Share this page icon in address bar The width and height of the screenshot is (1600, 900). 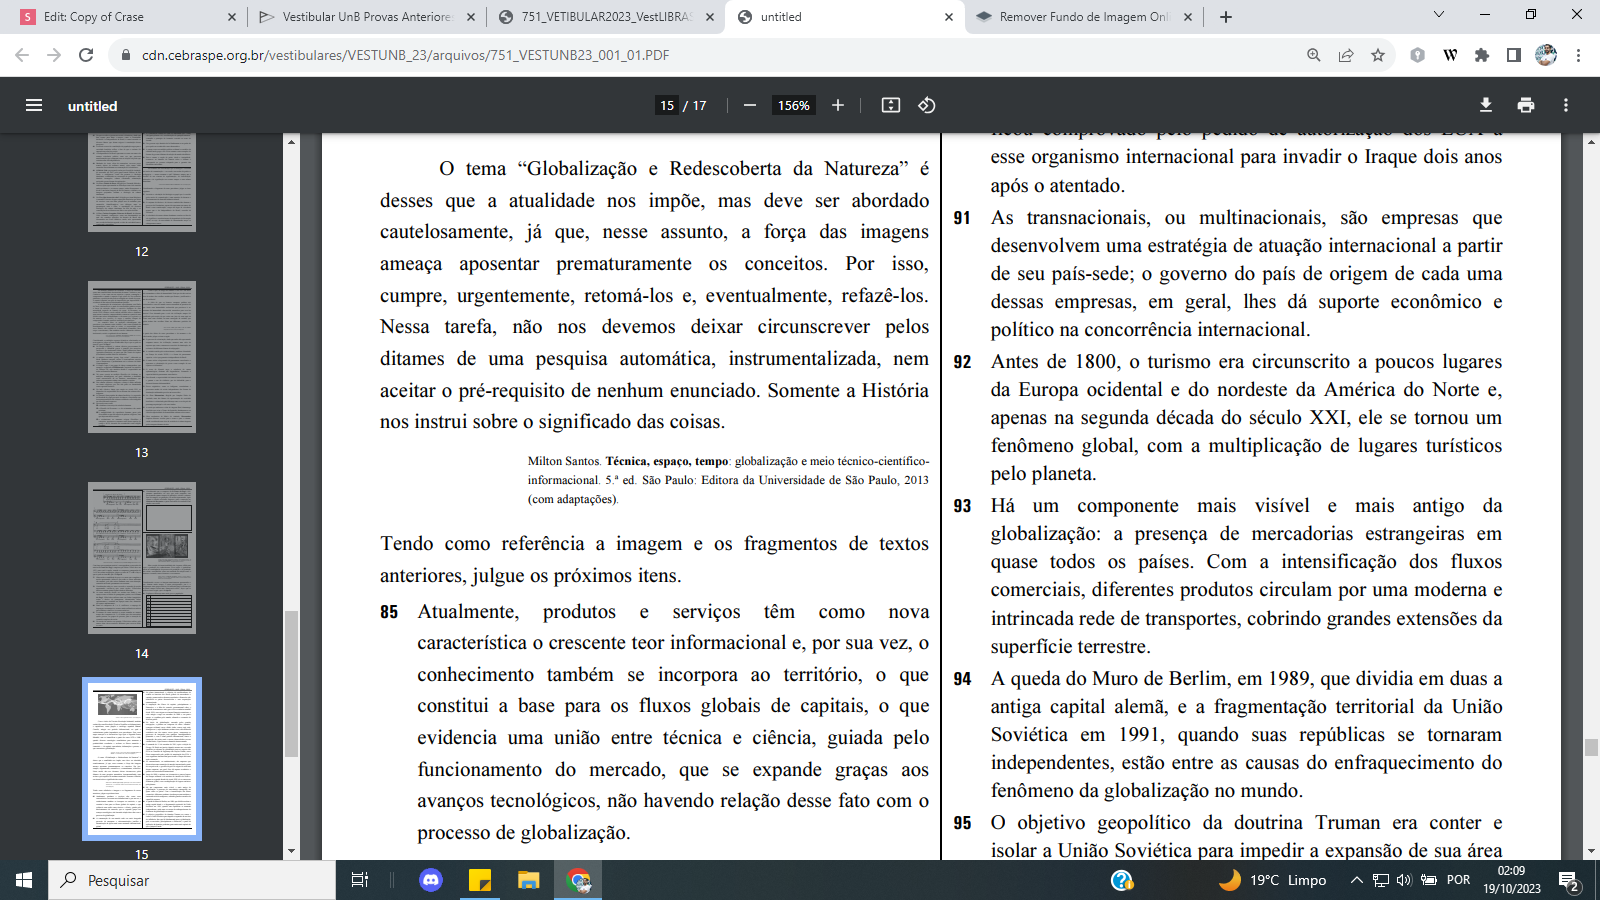point(1346,55)
